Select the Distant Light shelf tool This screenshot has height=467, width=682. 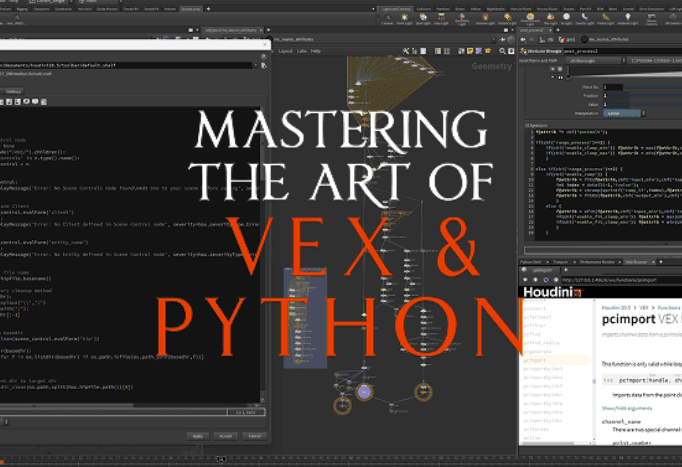pos(507,18)
